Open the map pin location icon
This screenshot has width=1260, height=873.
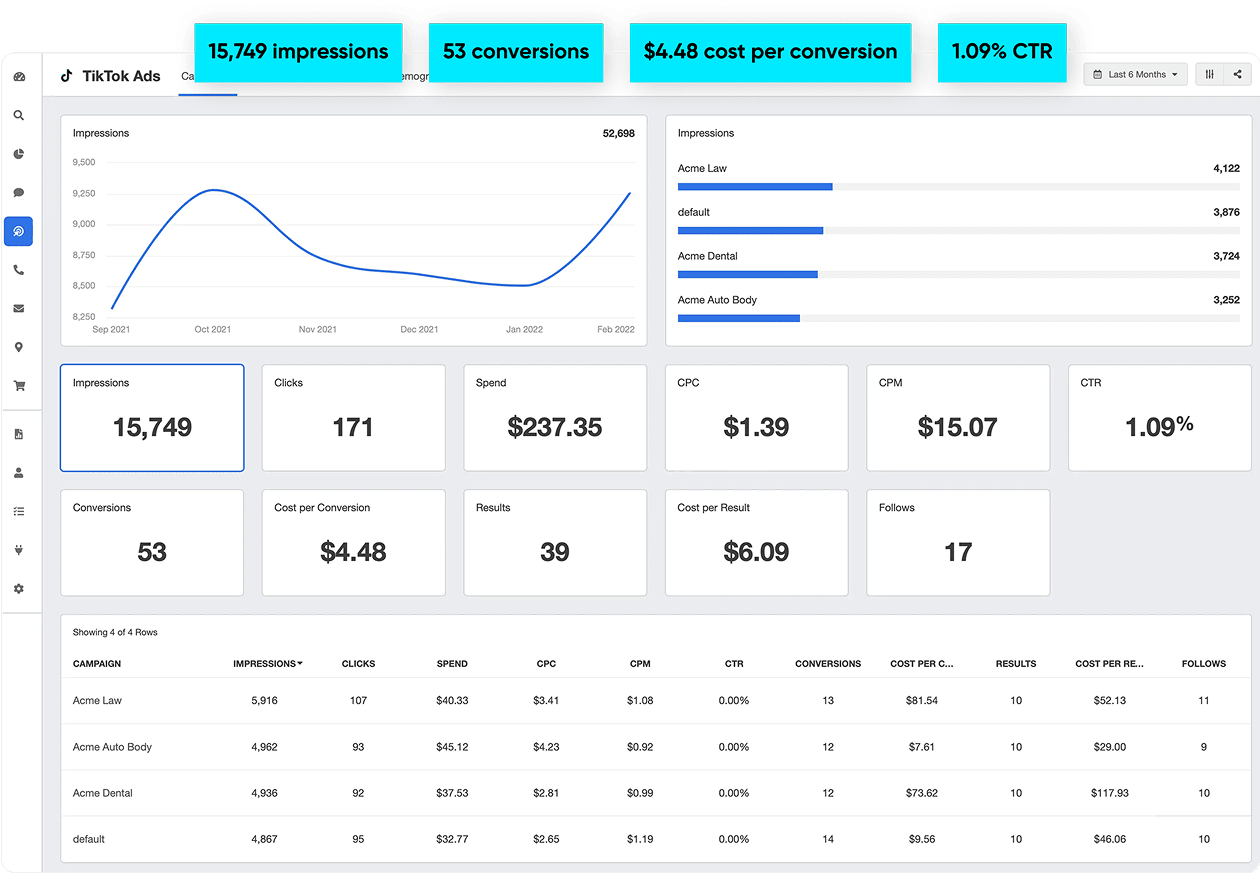[19, 347]
